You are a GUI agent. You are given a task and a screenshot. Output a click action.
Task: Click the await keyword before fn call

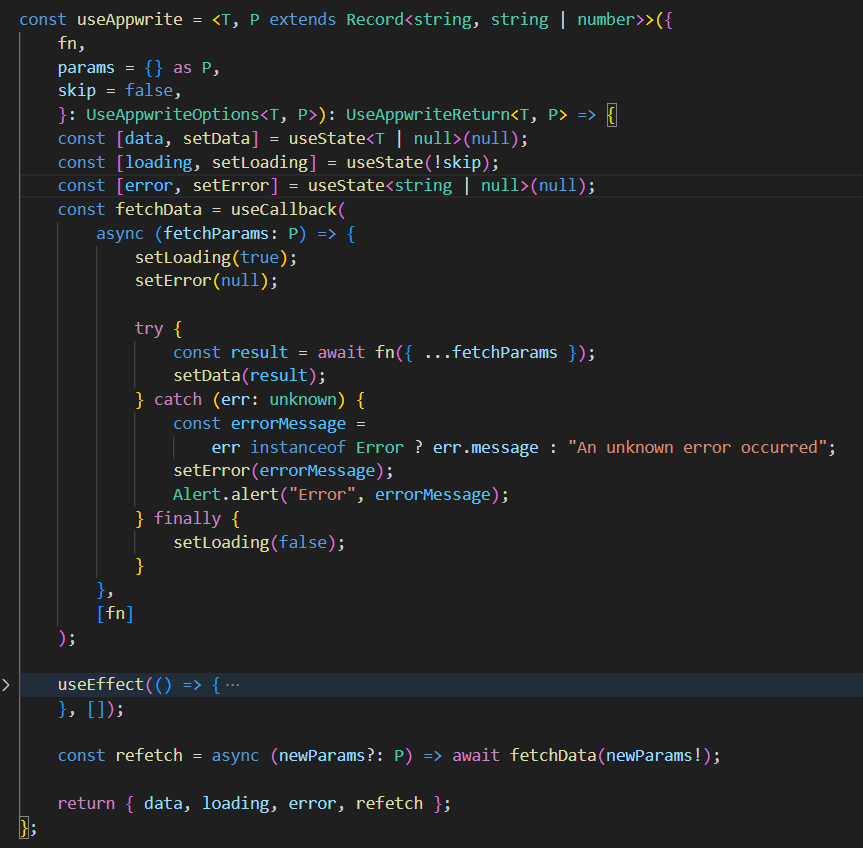click(x=341, y=353)
